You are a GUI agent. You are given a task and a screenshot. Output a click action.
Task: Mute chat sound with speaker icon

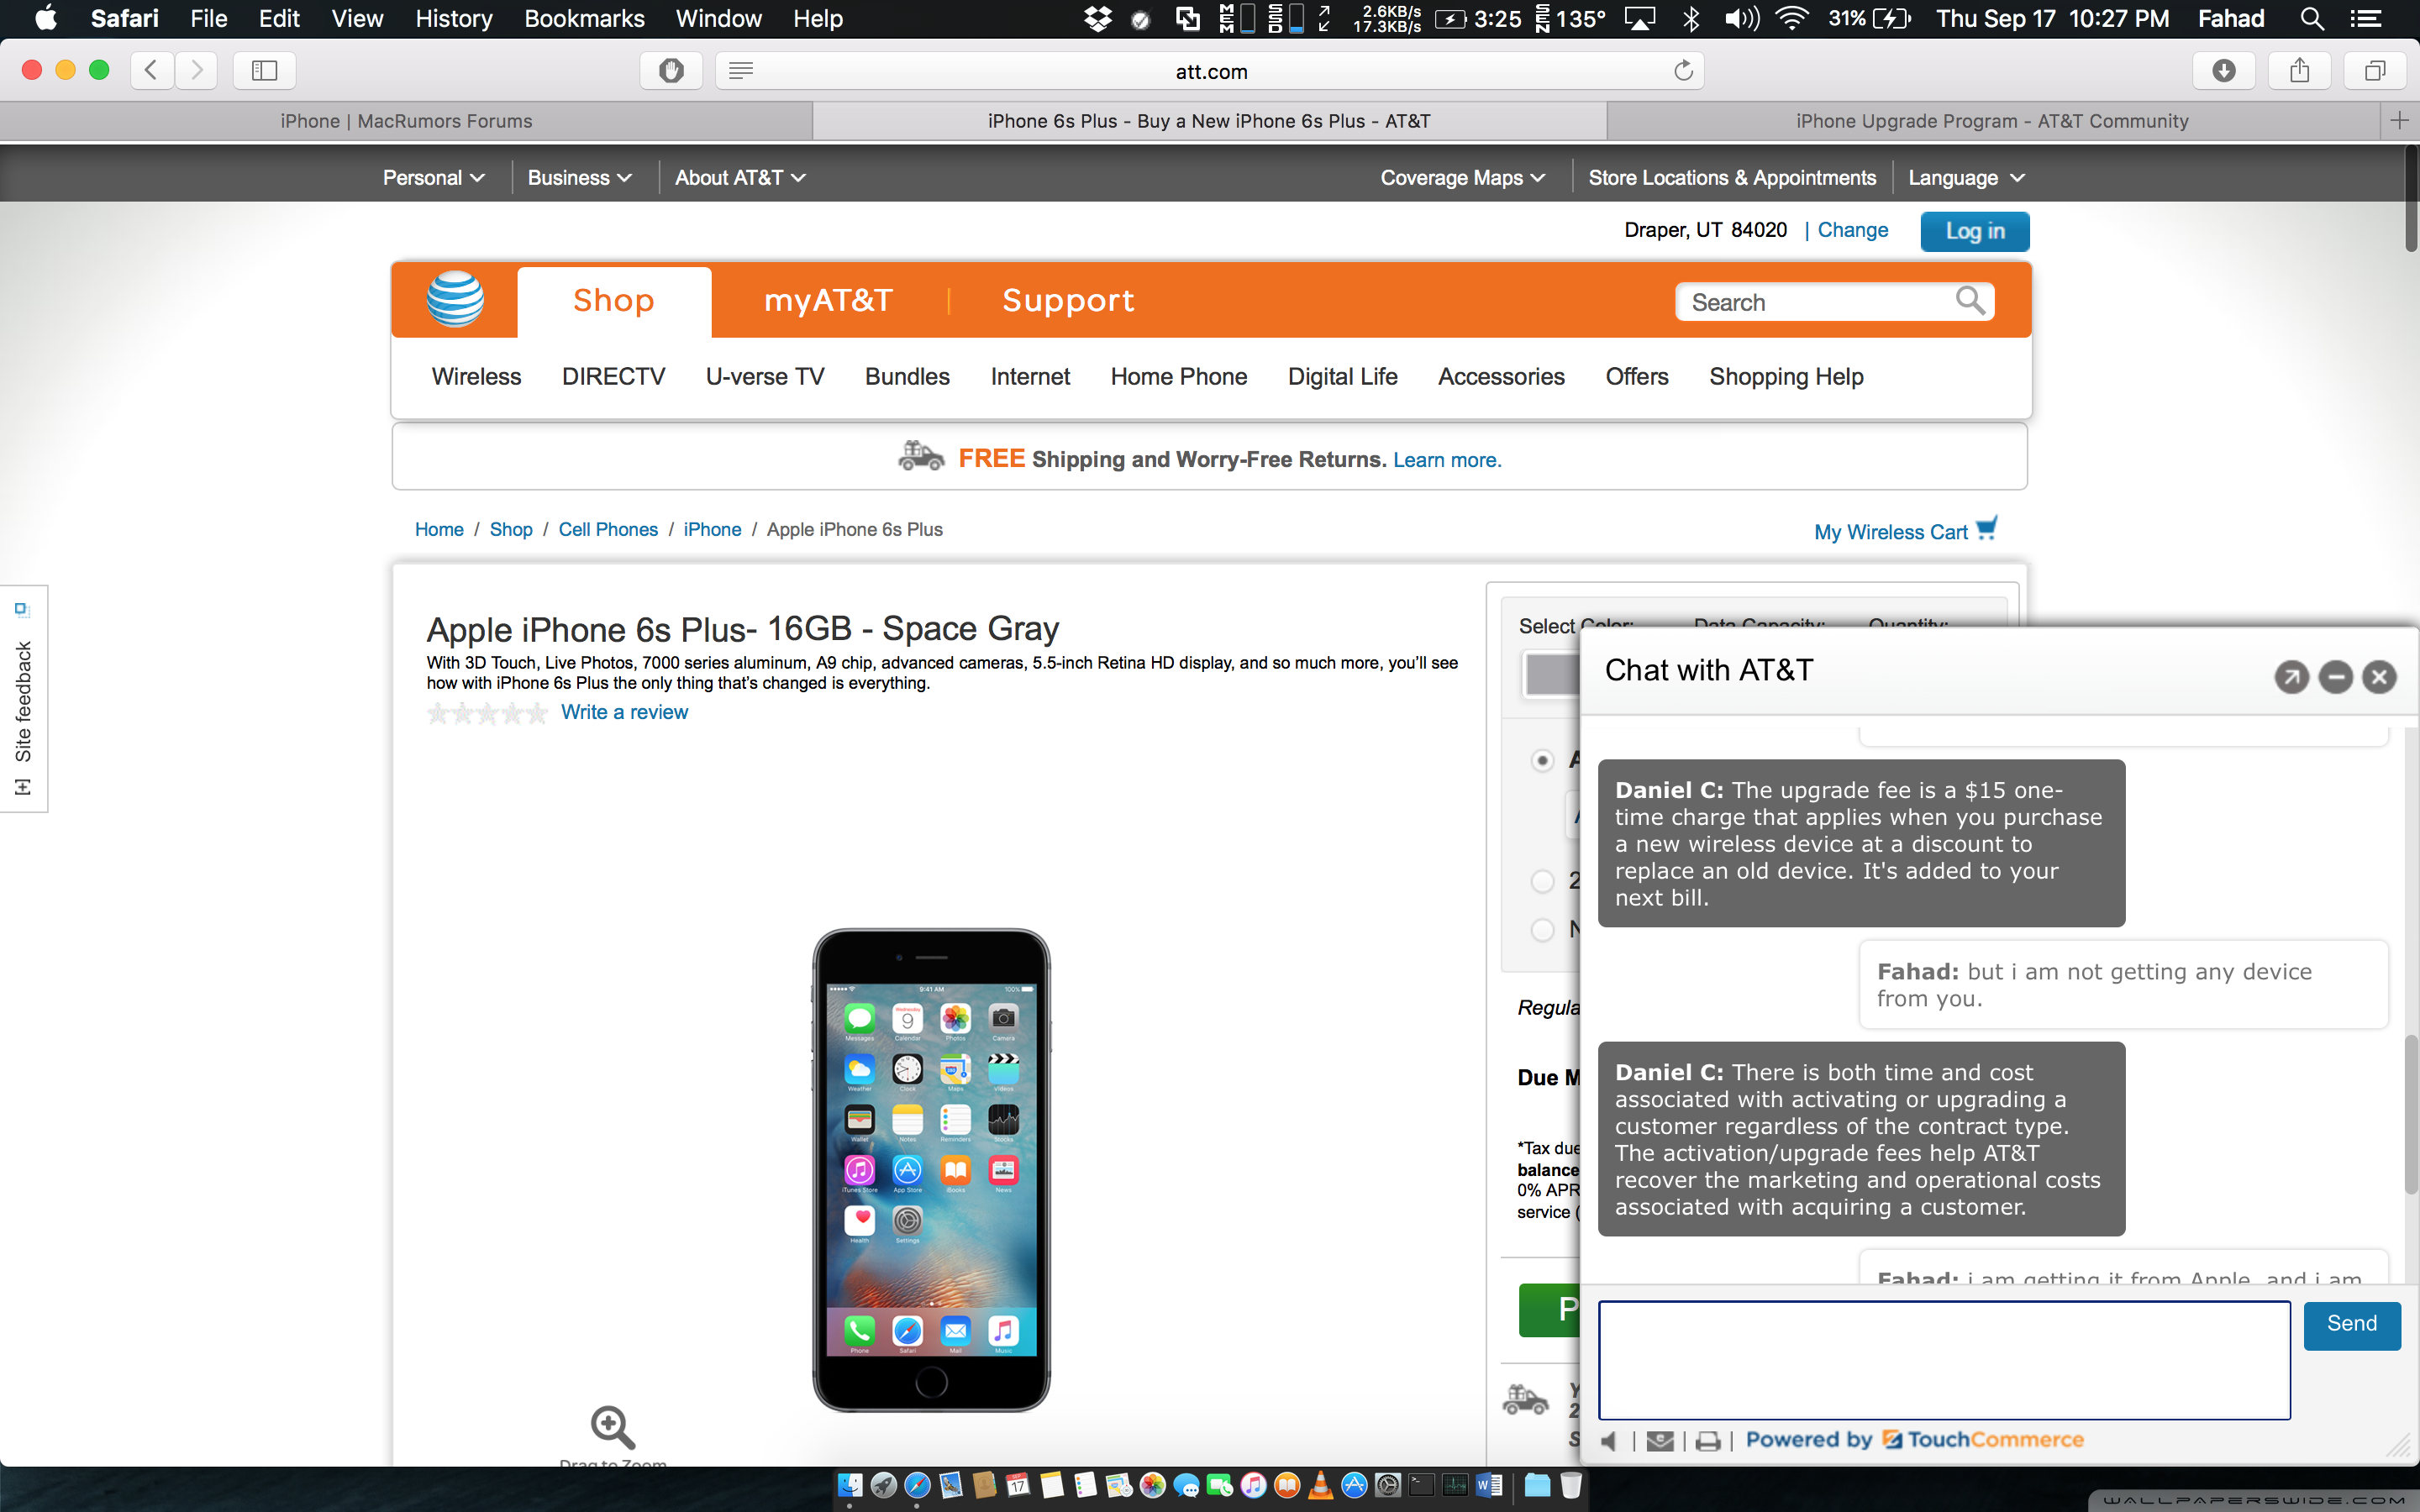tap(1610, 1441)
